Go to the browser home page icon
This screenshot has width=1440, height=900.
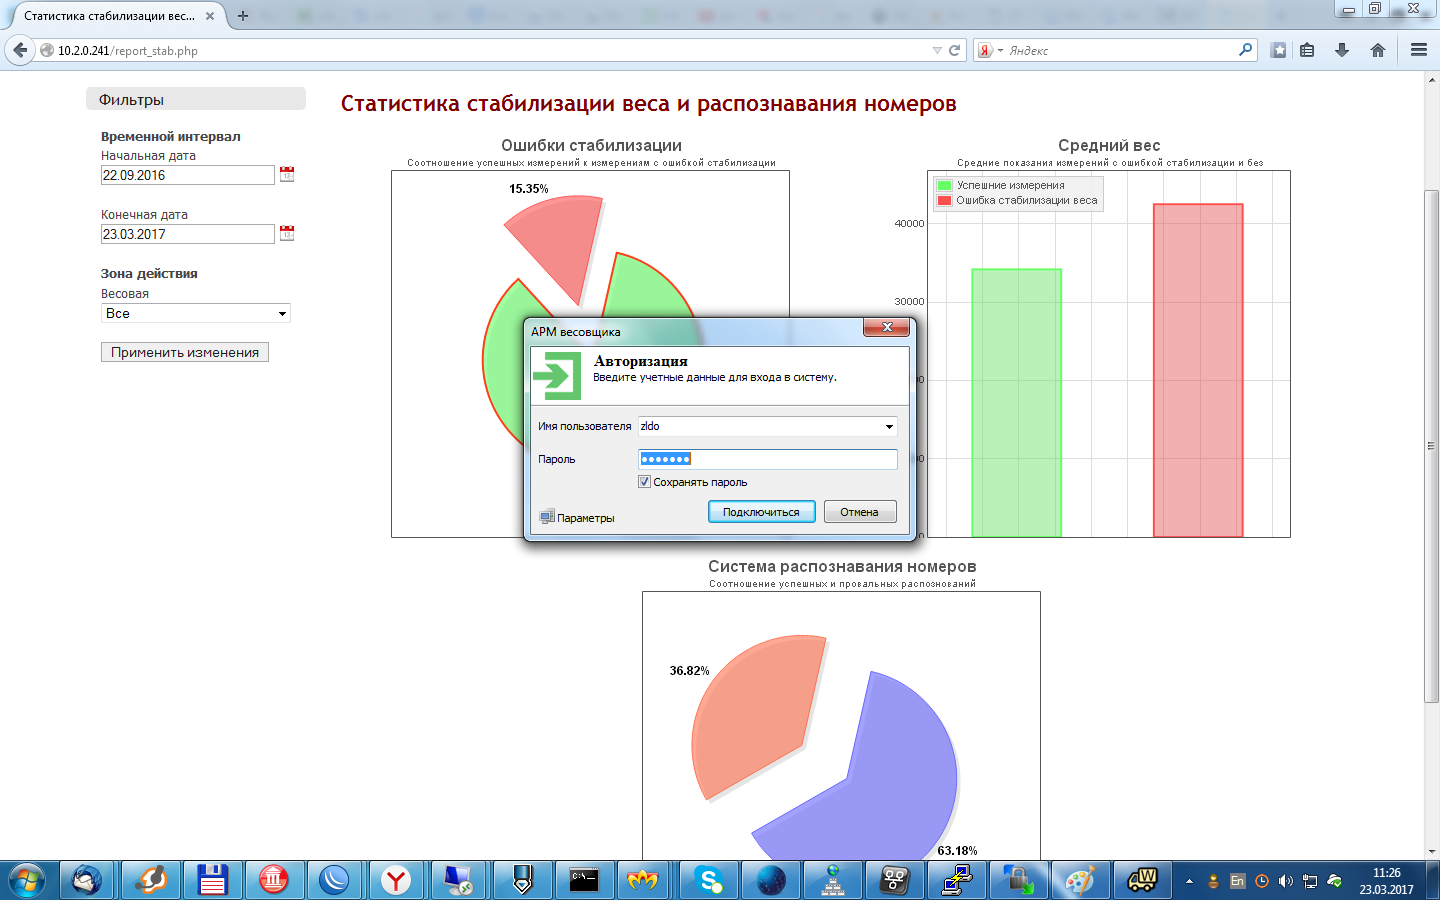1378,50
